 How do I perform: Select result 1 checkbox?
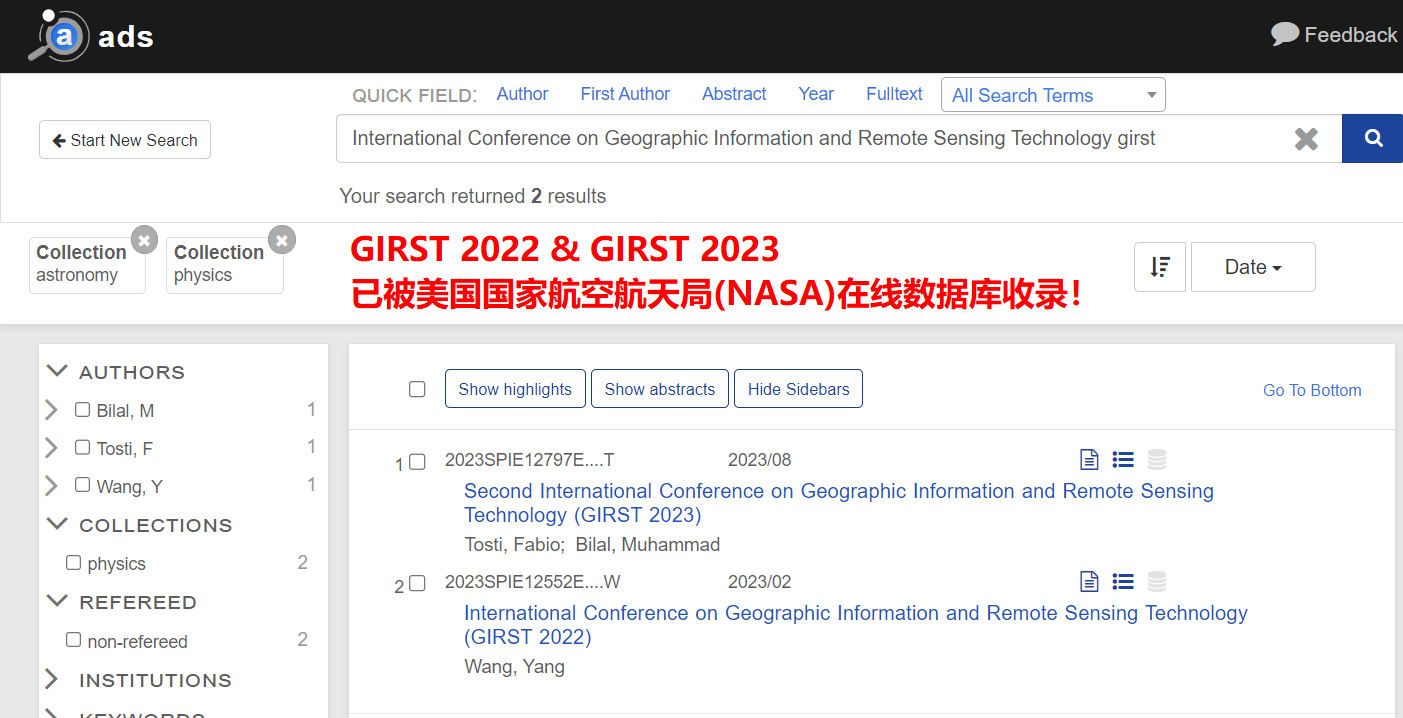[417, 461]
